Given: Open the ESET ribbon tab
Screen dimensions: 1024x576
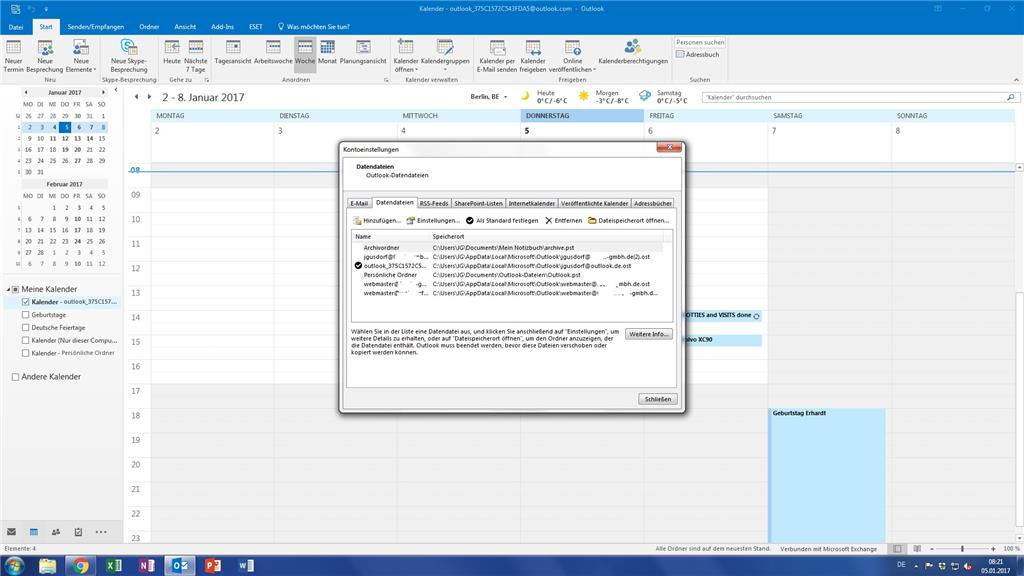Looking at the screenshot, I should pos(255,27).
